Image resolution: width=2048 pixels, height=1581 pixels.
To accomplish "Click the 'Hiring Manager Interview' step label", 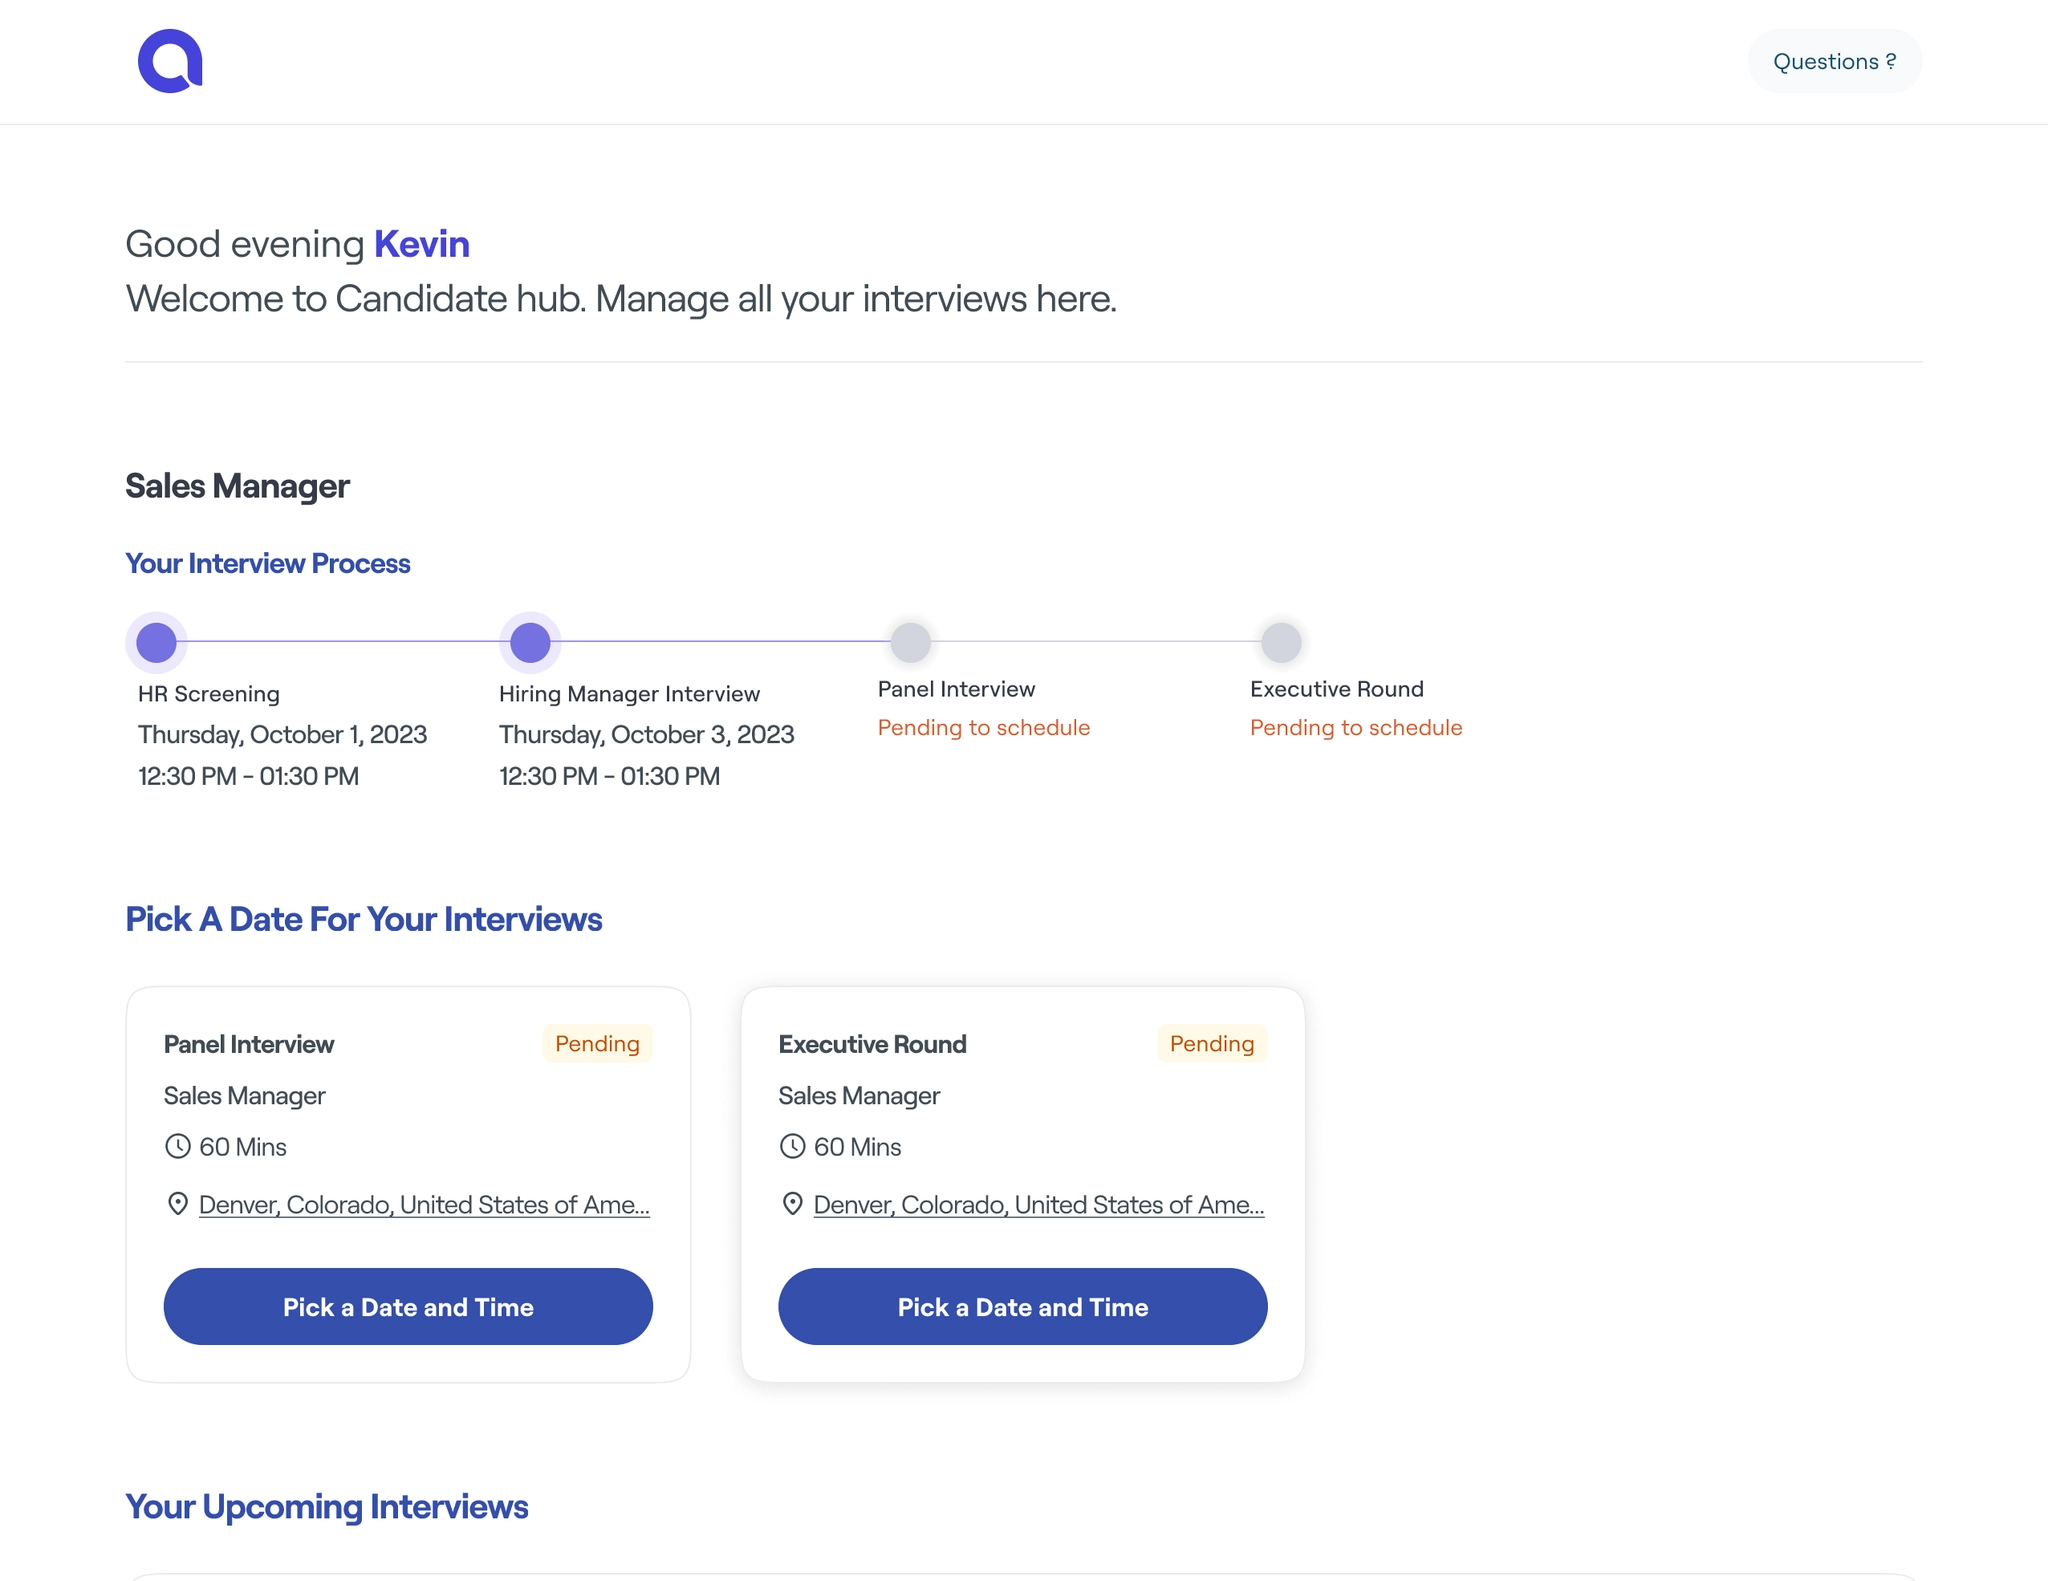I will click(629, 693).
